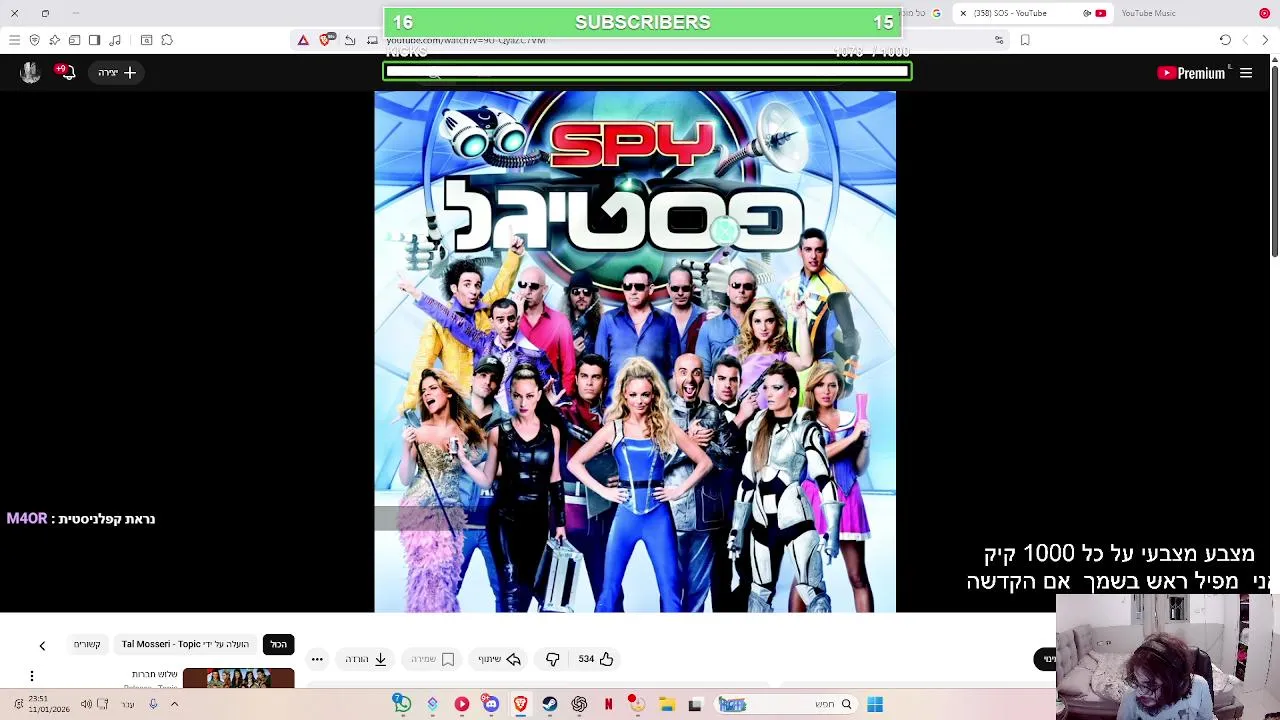Open ChatGPT from the taskbar

pos(579,704)
